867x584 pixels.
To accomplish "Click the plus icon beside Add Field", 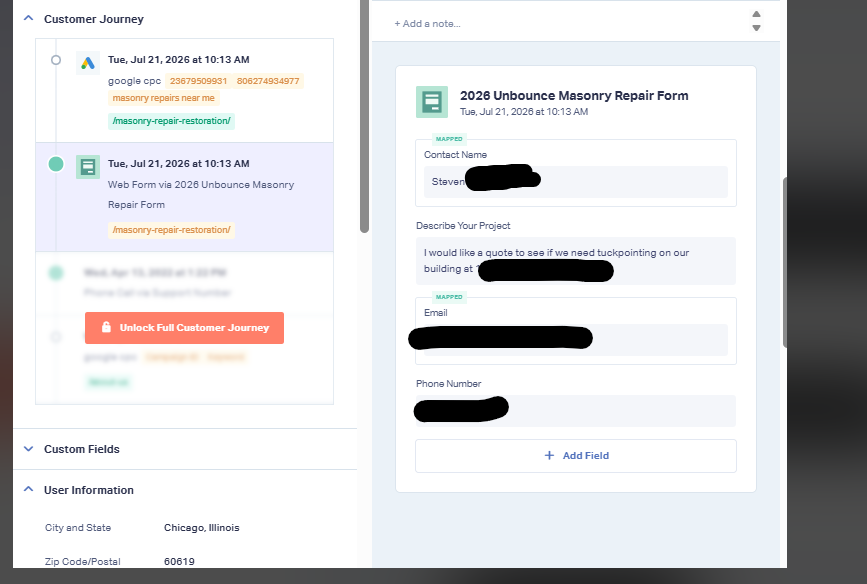I will click(x=549, y=455).
